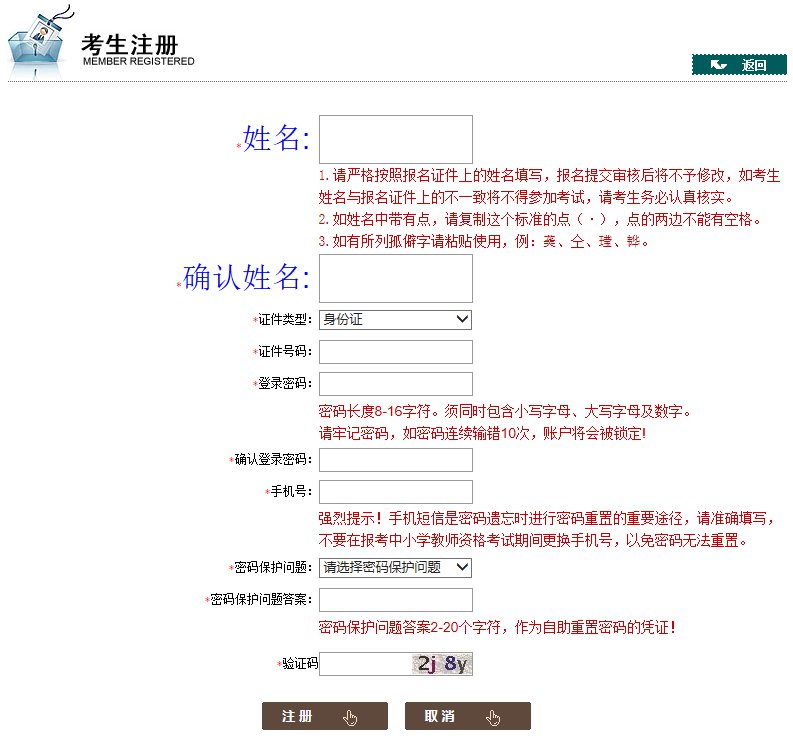
Task: Click the 确认姓名 text box
Action: [395, 278]
